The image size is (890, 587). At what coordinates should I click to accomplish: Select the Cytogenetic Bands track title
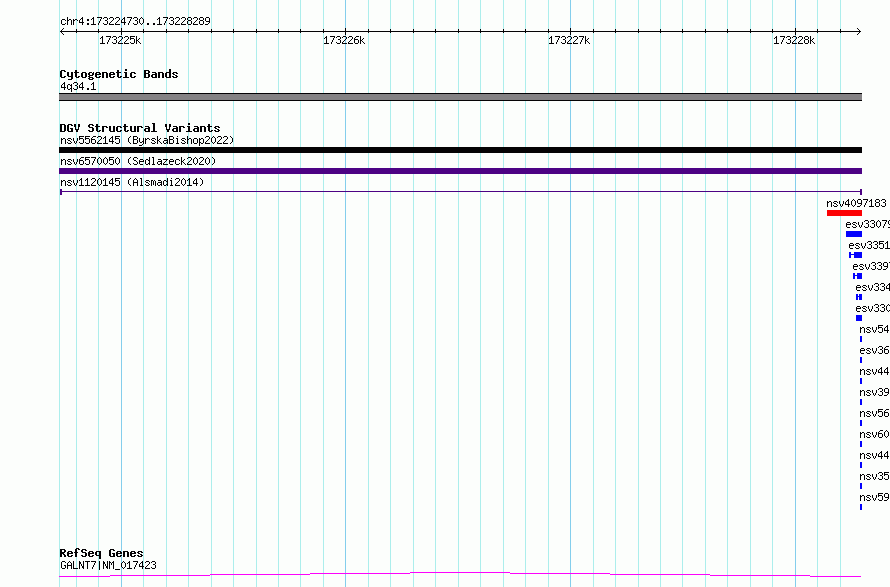(119, 74)
